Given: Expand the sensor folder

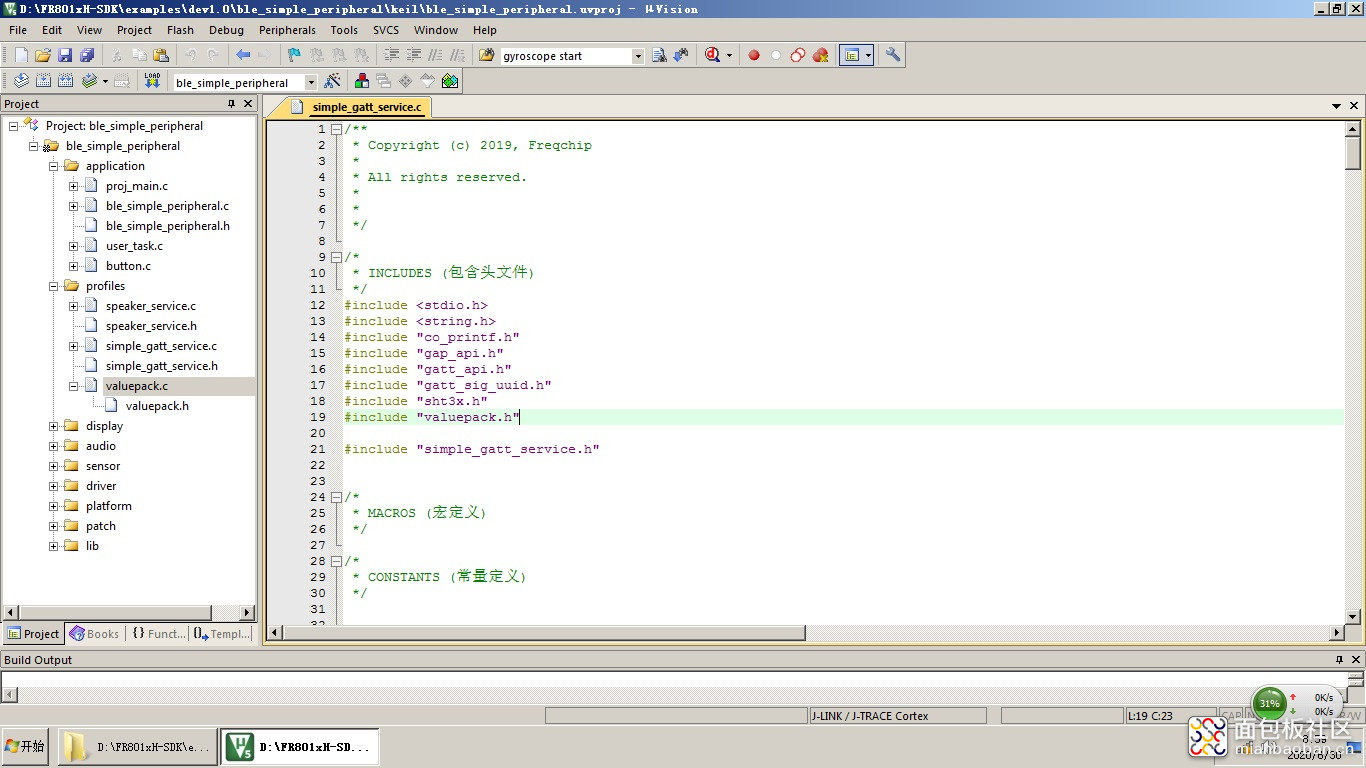Looking at the screenshot, I should click(54, 466).
